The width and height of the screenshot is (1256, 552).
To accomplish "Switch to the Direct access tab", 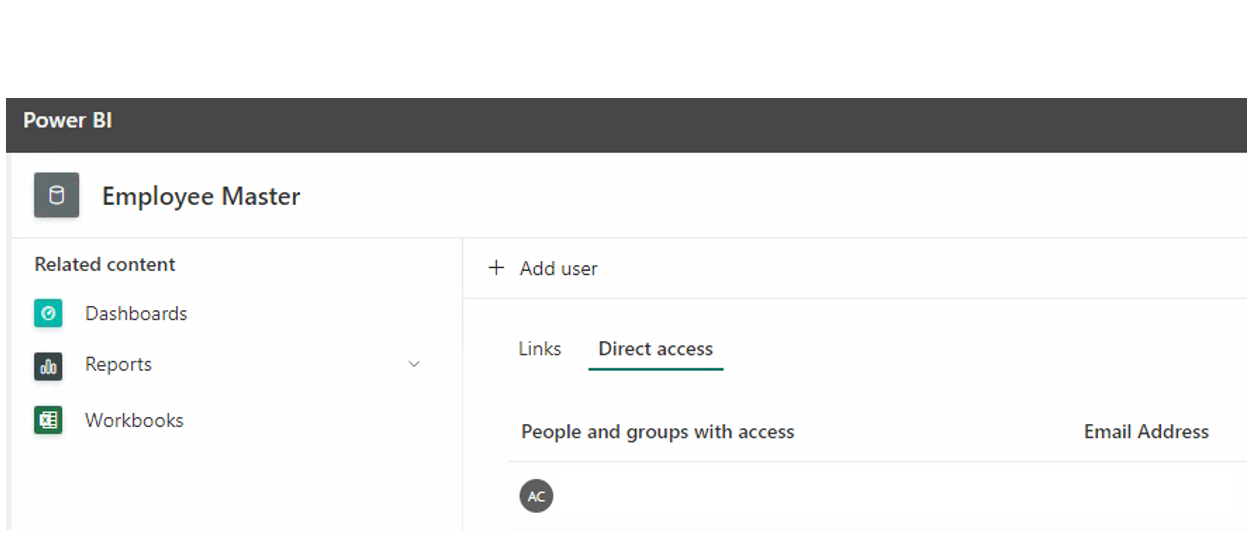I will 656,349.
